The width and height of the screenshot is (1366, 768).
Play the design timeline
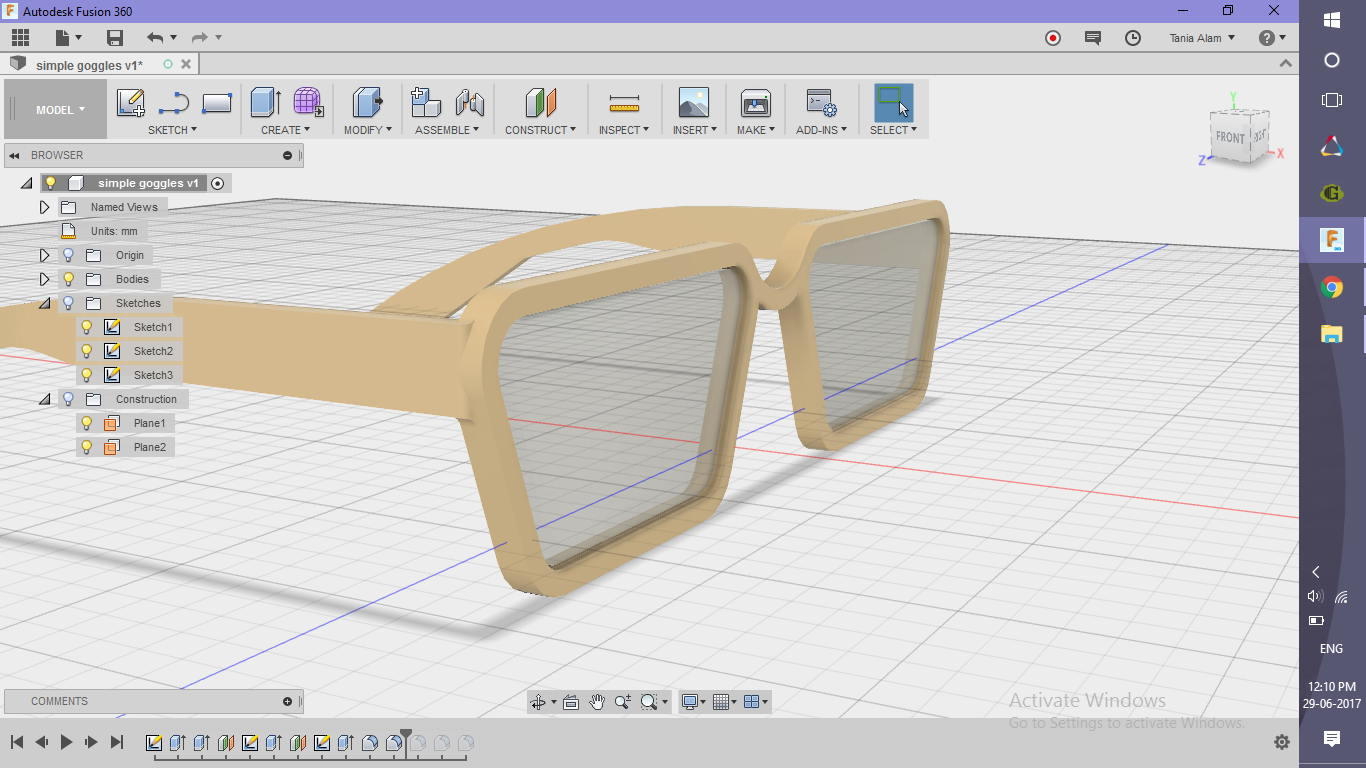tap(66, 742)
